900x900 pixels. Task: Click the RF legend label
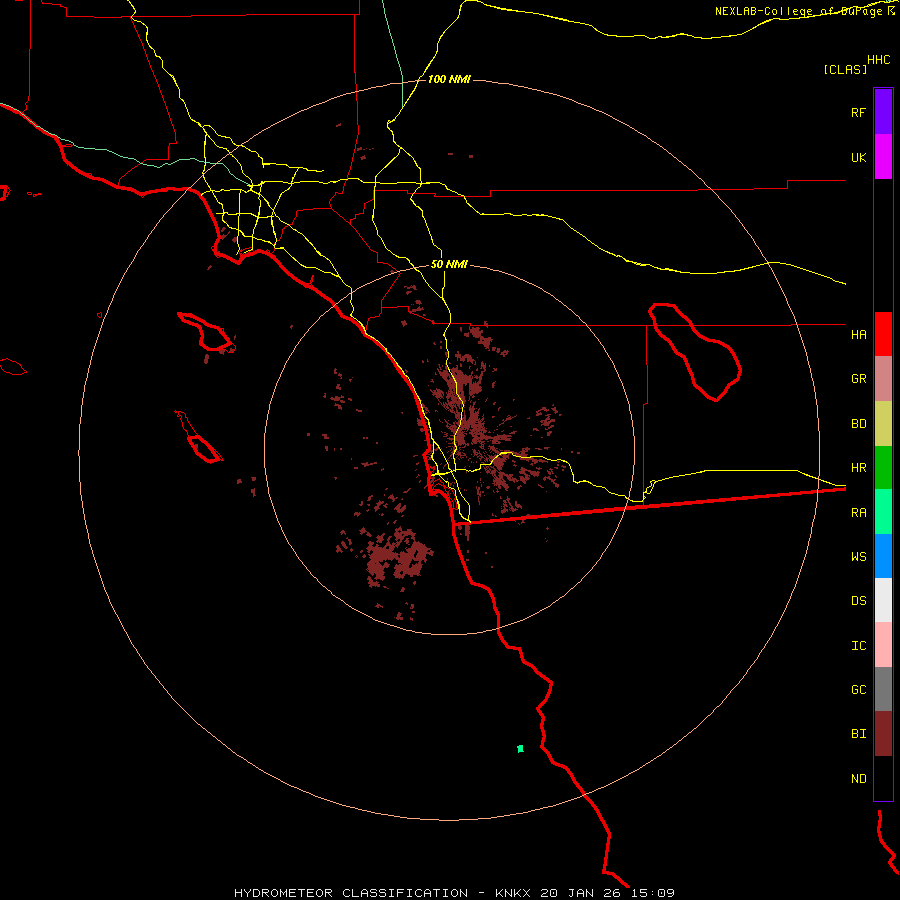(858, 112)
